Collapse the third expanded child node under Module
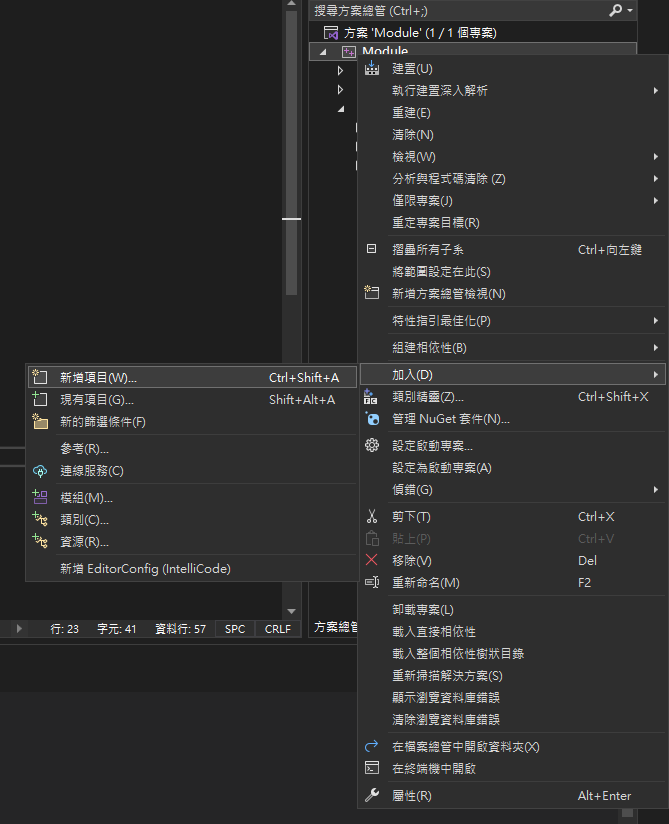 [x=341, y=109]
